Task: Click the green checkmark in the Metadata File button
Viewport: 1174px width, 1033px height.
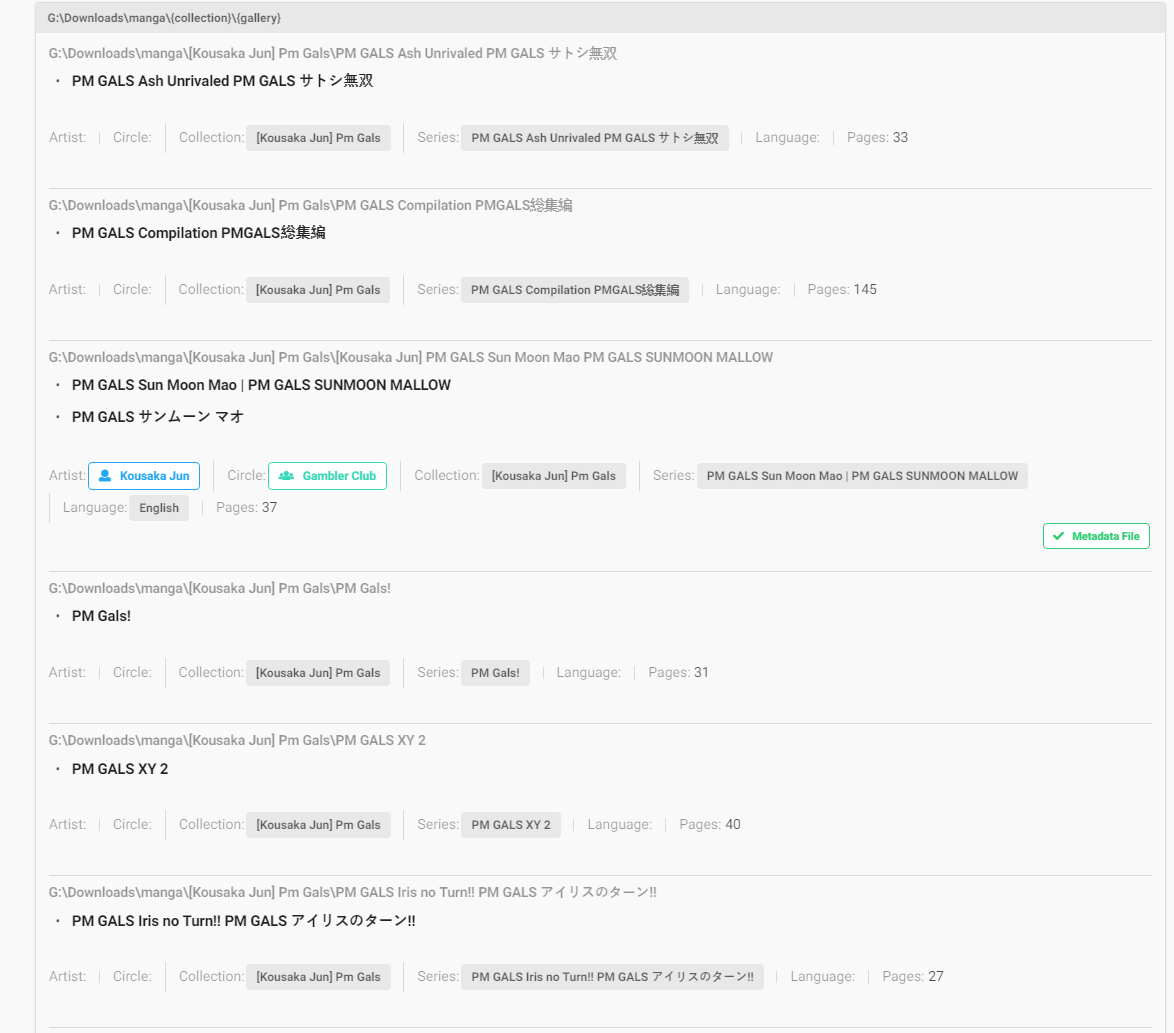Action: (1059, 535)
